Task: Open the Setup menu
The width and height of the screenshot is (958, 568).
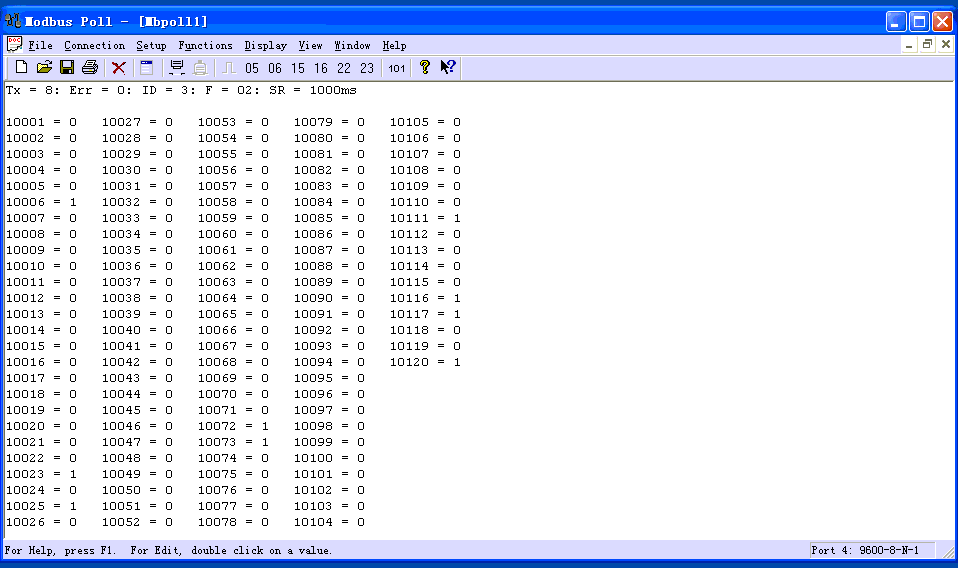Action: [x=151, y=45]
